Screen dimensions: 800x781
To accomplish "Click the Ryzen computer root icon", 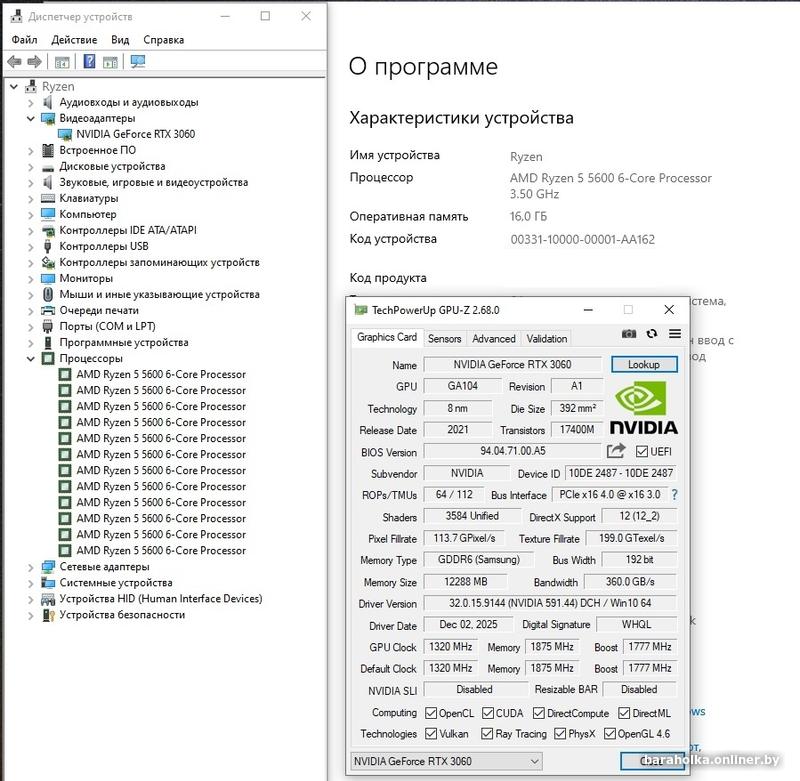I will click(x=31, y=86).
